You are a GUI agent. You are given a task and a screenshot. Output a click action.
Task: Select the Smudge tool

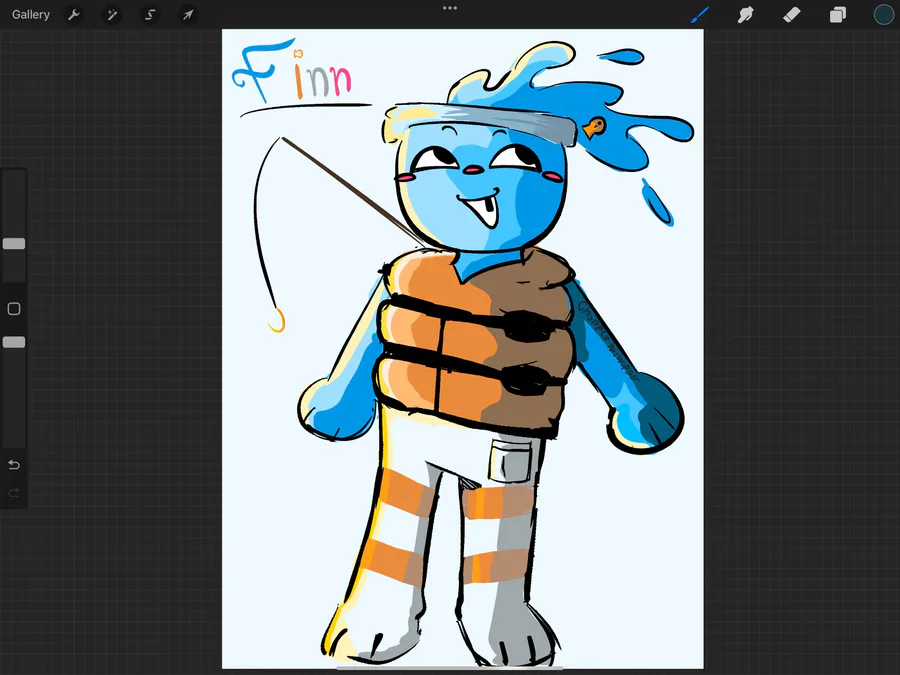(x=746, y=14)
